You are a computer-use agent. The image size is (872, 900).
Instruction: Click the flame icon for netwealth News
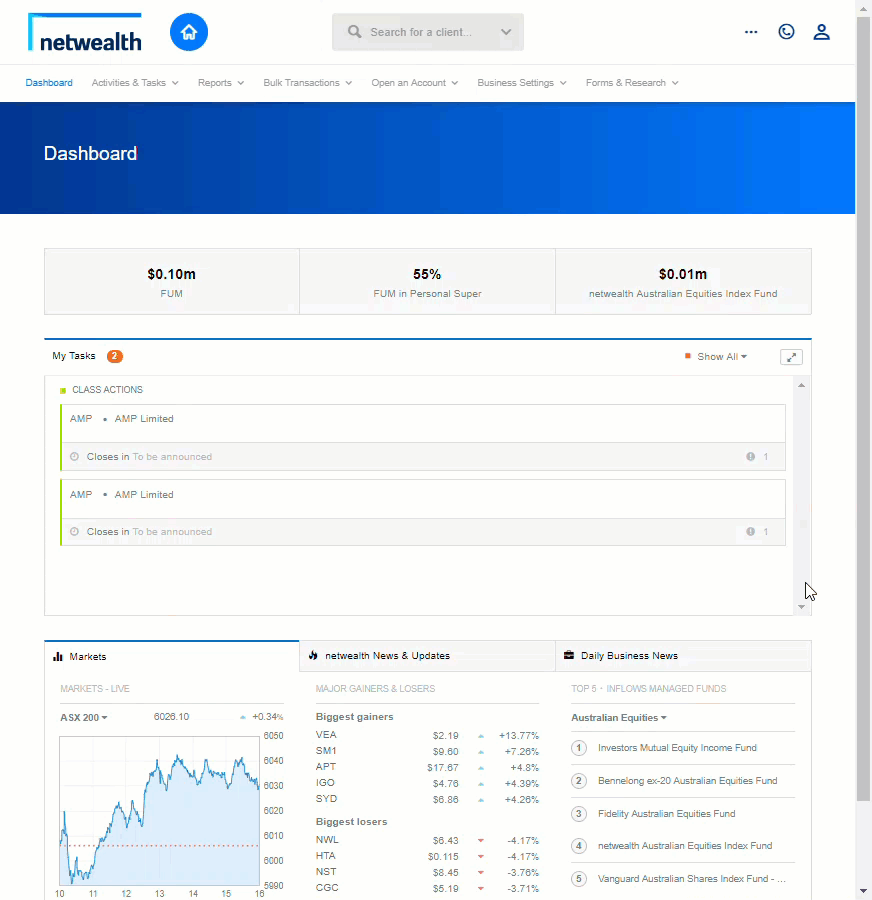point(313,655)
